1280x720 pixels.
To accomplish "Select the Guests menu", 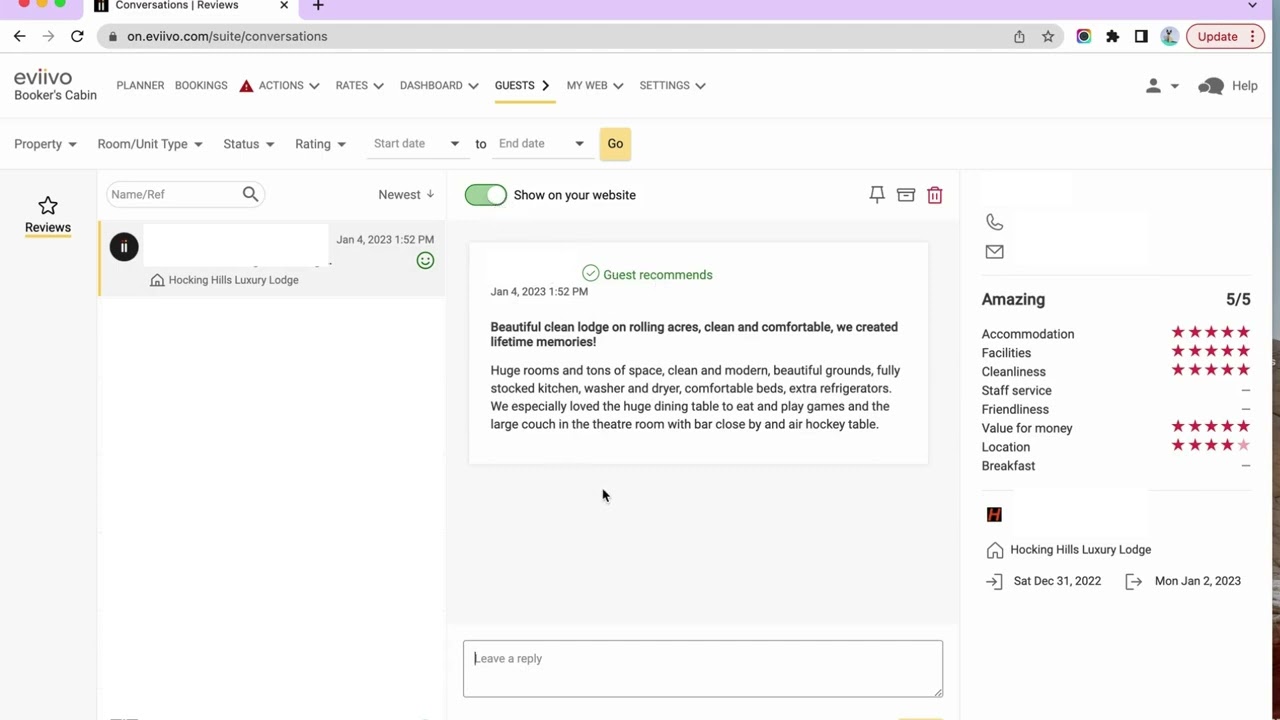I will (522, 86).
